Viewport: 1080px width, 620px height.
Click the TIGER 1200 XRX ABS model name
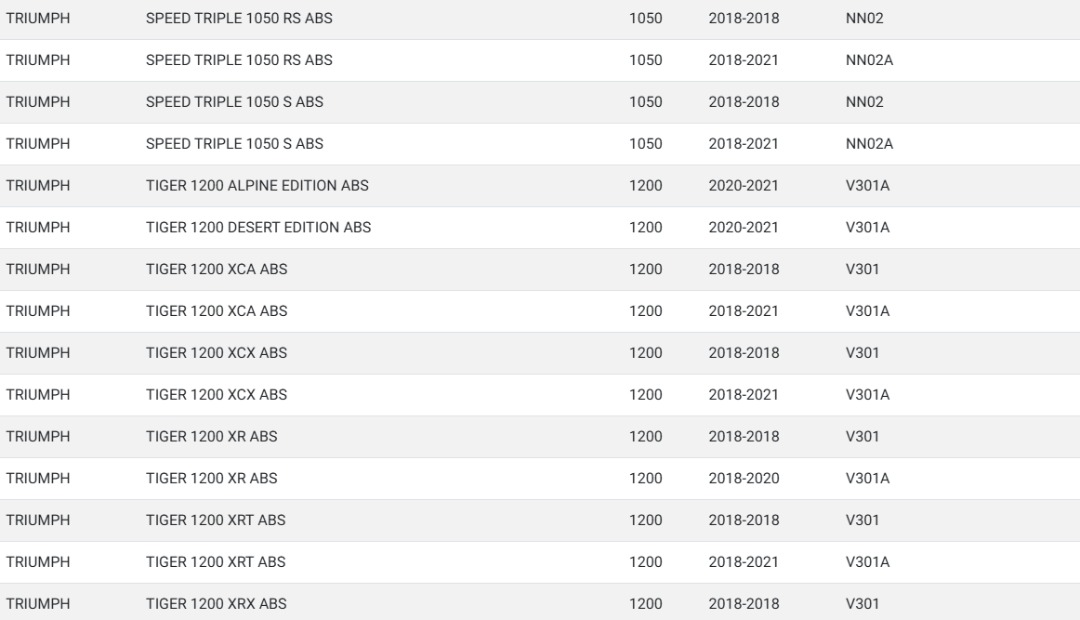tap(216, 604)
